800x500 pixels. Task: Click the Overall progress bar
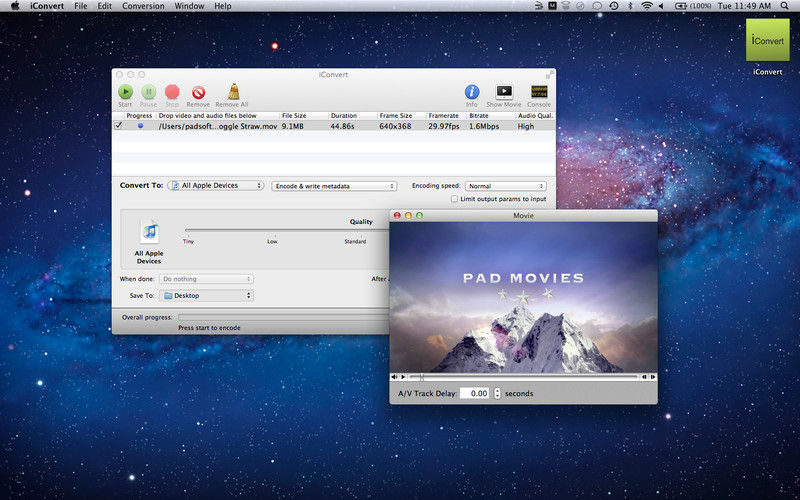[x=283, y=317]
